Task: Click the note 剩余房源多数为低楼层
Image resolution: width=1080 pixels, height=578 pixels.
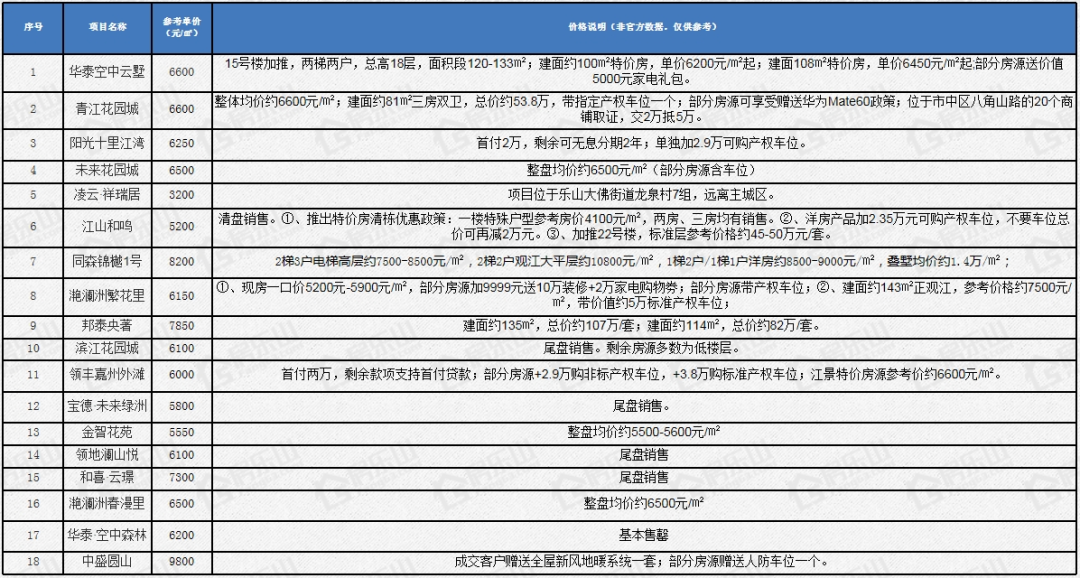Action: [643, 347]
